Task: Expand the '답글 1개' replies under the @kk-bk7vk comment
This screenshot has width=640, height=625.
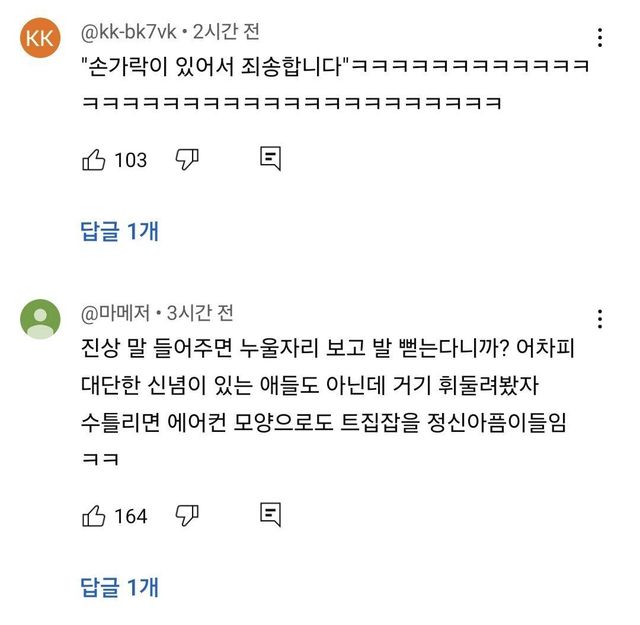Action: (x=119, y=231)
